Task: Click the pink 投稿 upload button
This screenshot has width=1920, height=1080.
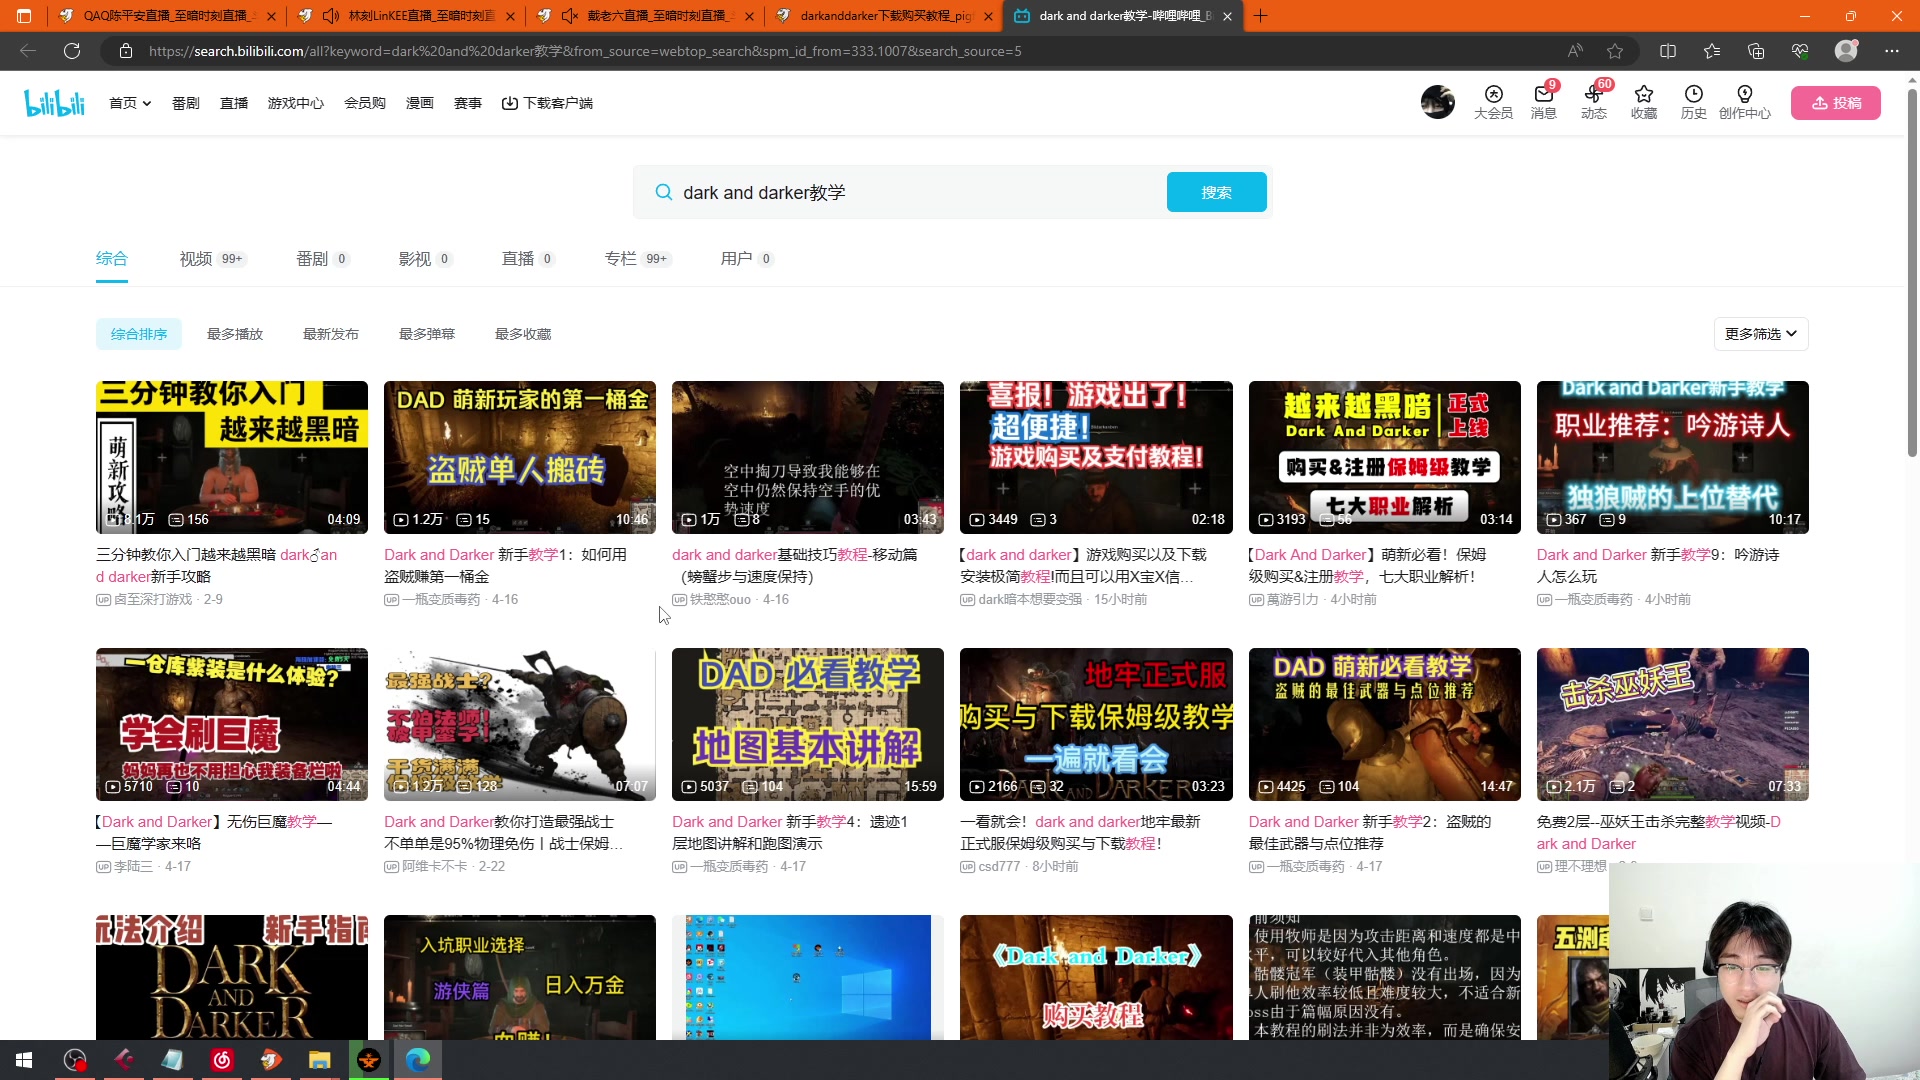Action: 1835,103
